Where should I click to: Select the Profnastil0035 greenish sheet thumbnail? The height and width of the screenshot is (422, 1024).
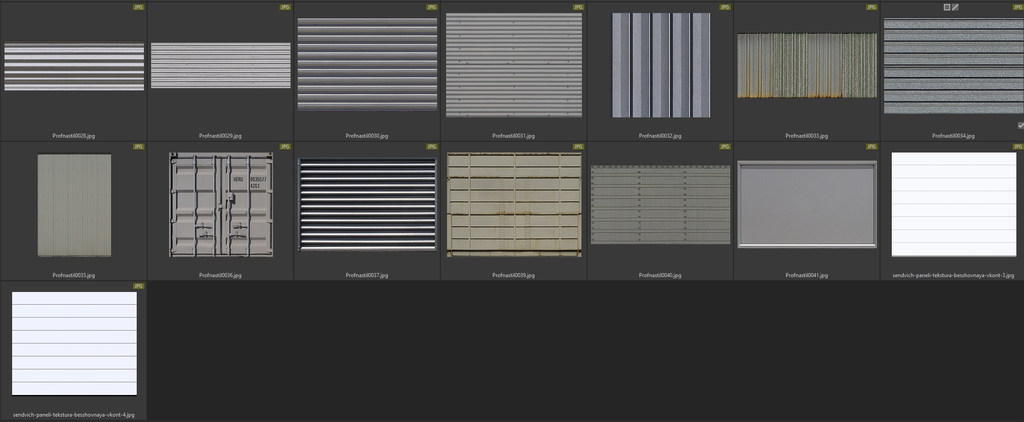pos(74,205)
